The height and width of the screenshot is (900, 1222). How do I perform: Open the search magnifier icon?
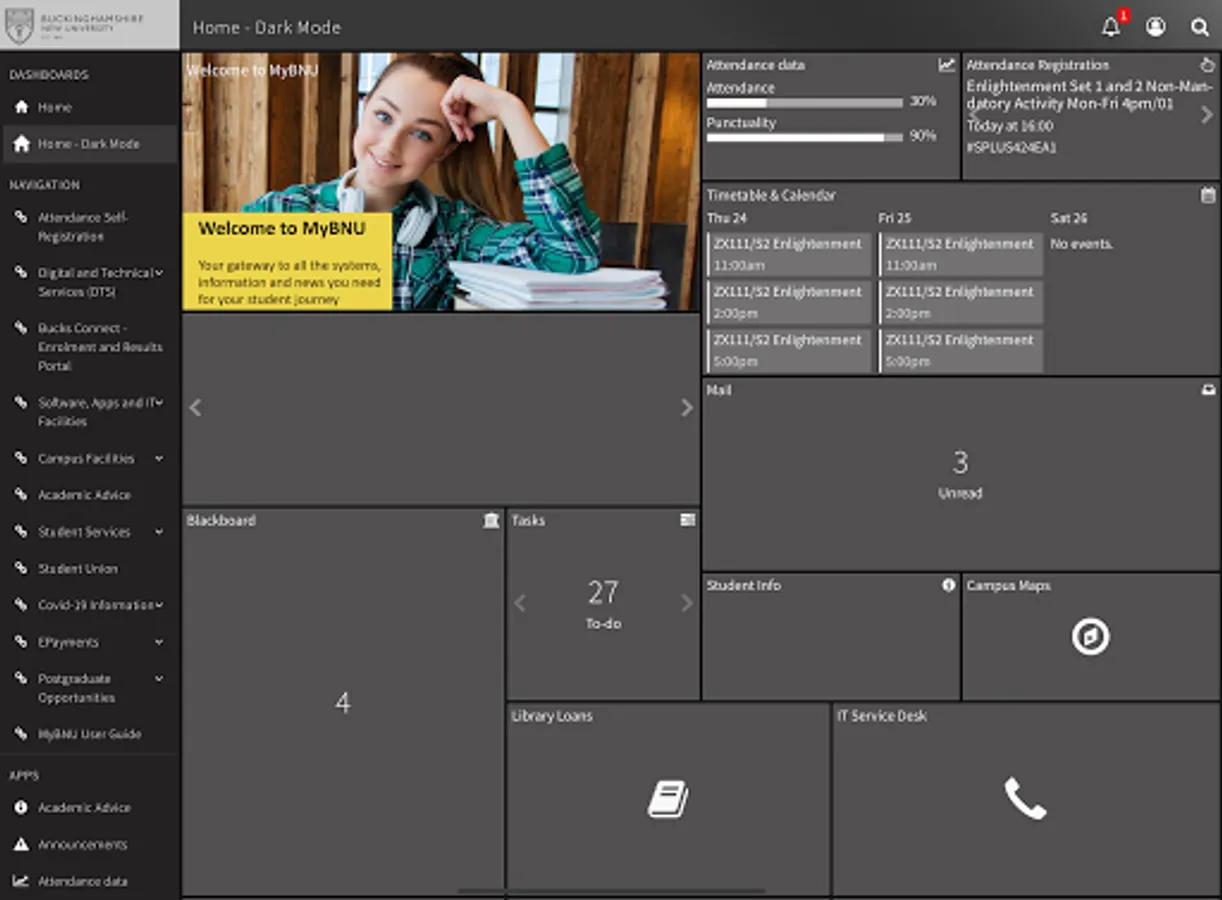click(x=1200, y=27)
